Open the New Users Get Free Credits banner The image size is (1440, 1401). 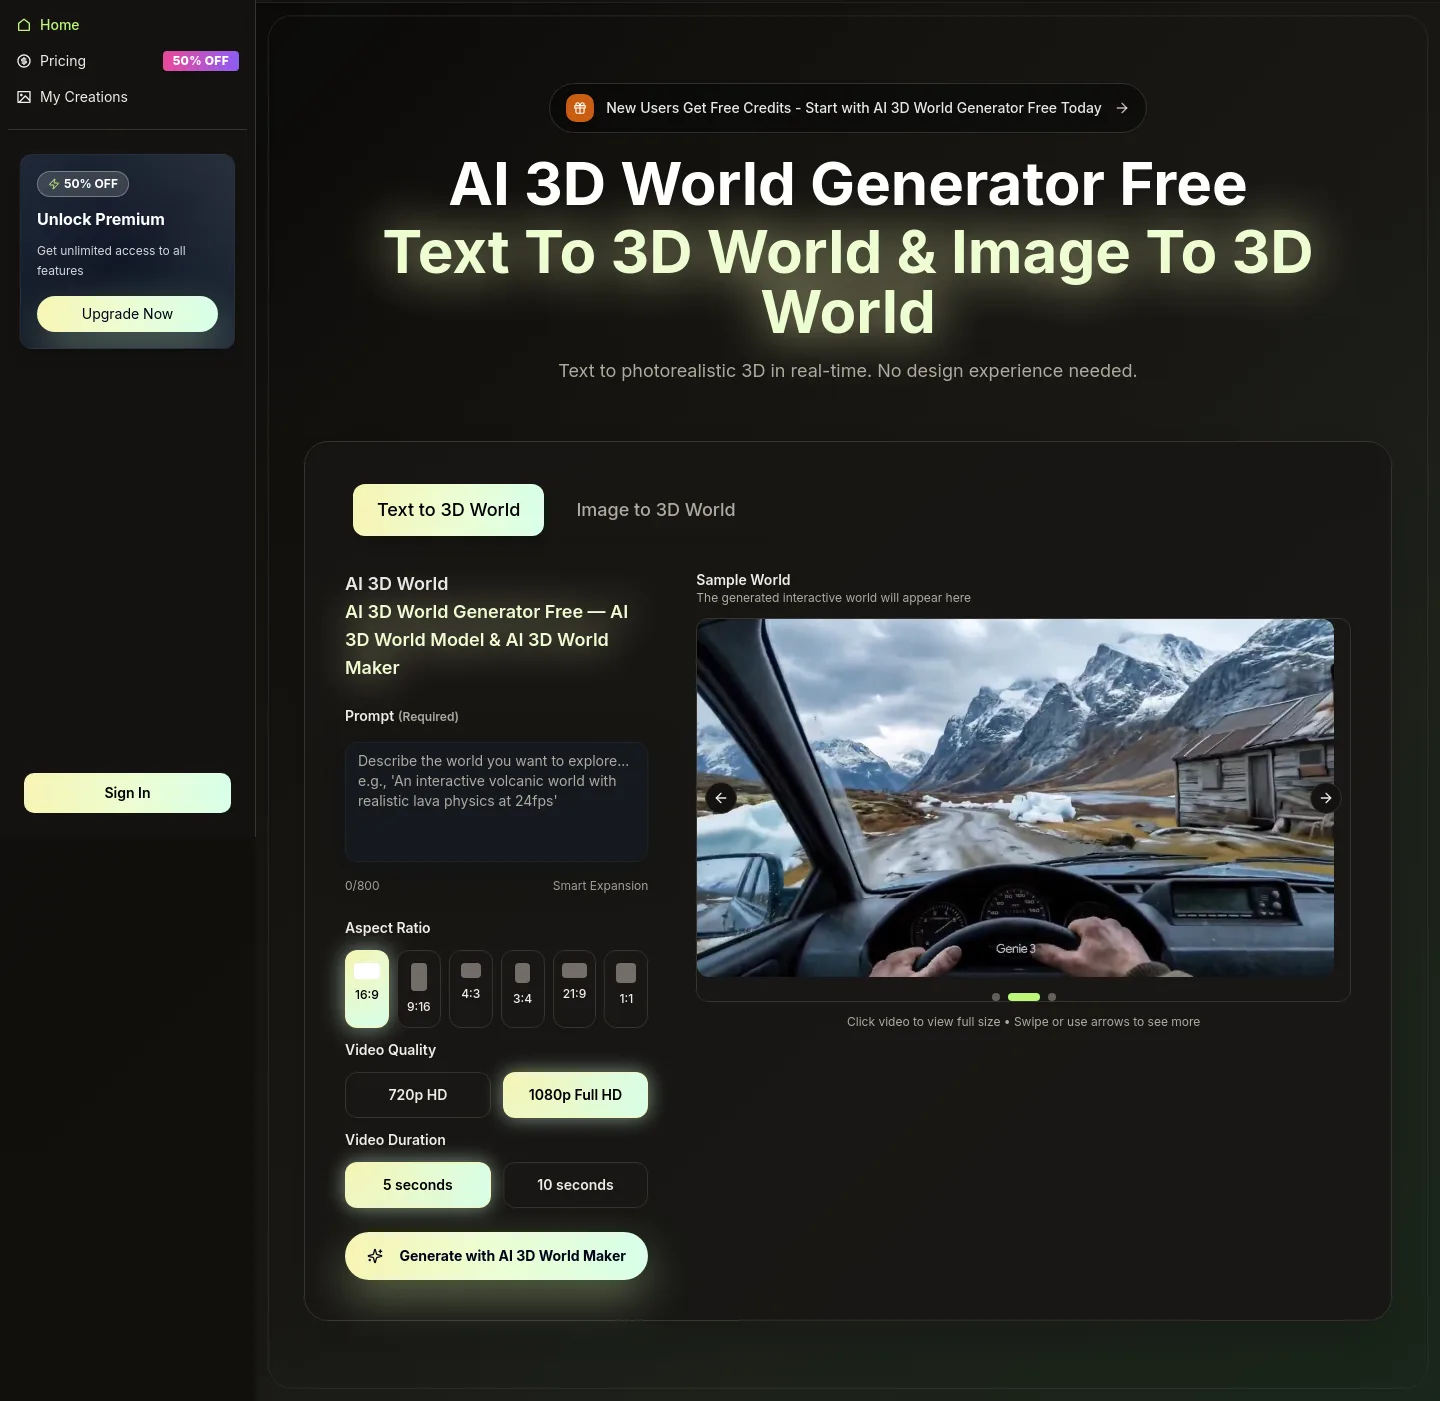[x=847, y=108]
